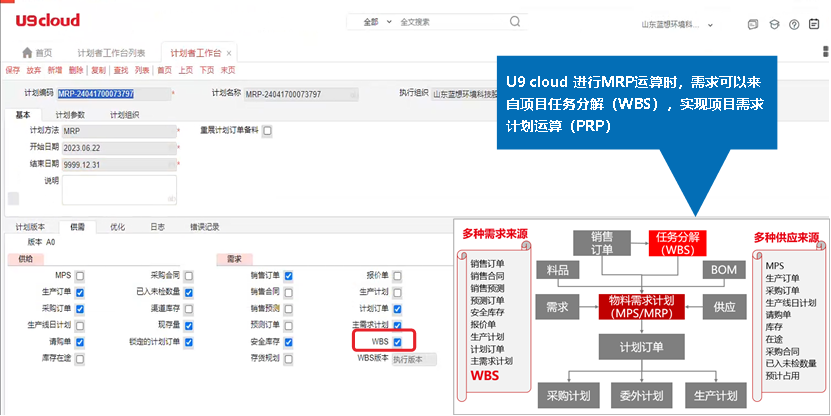Open the WBS版本 执行版本 dropdown
The width and height of the screenshot is (831, 416).
(414, 359)
